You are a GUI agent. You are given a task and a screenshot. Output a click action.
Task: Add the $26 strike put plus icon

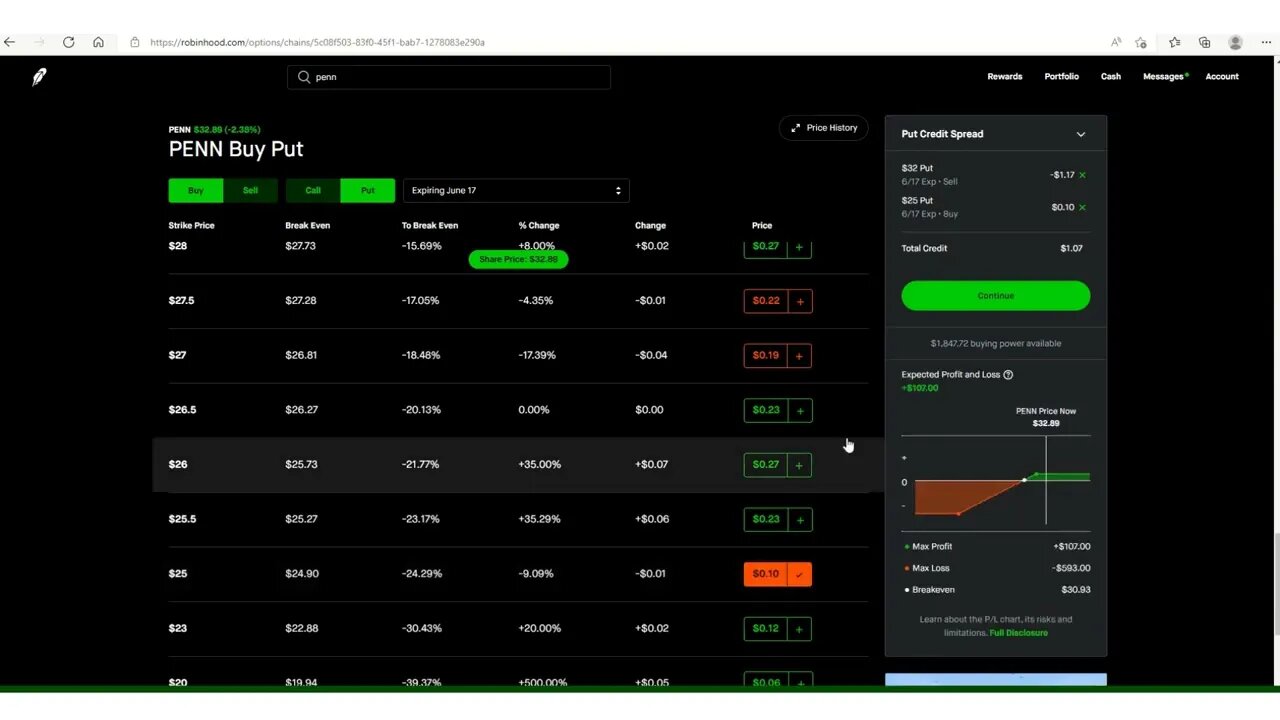tap(799, 465)
